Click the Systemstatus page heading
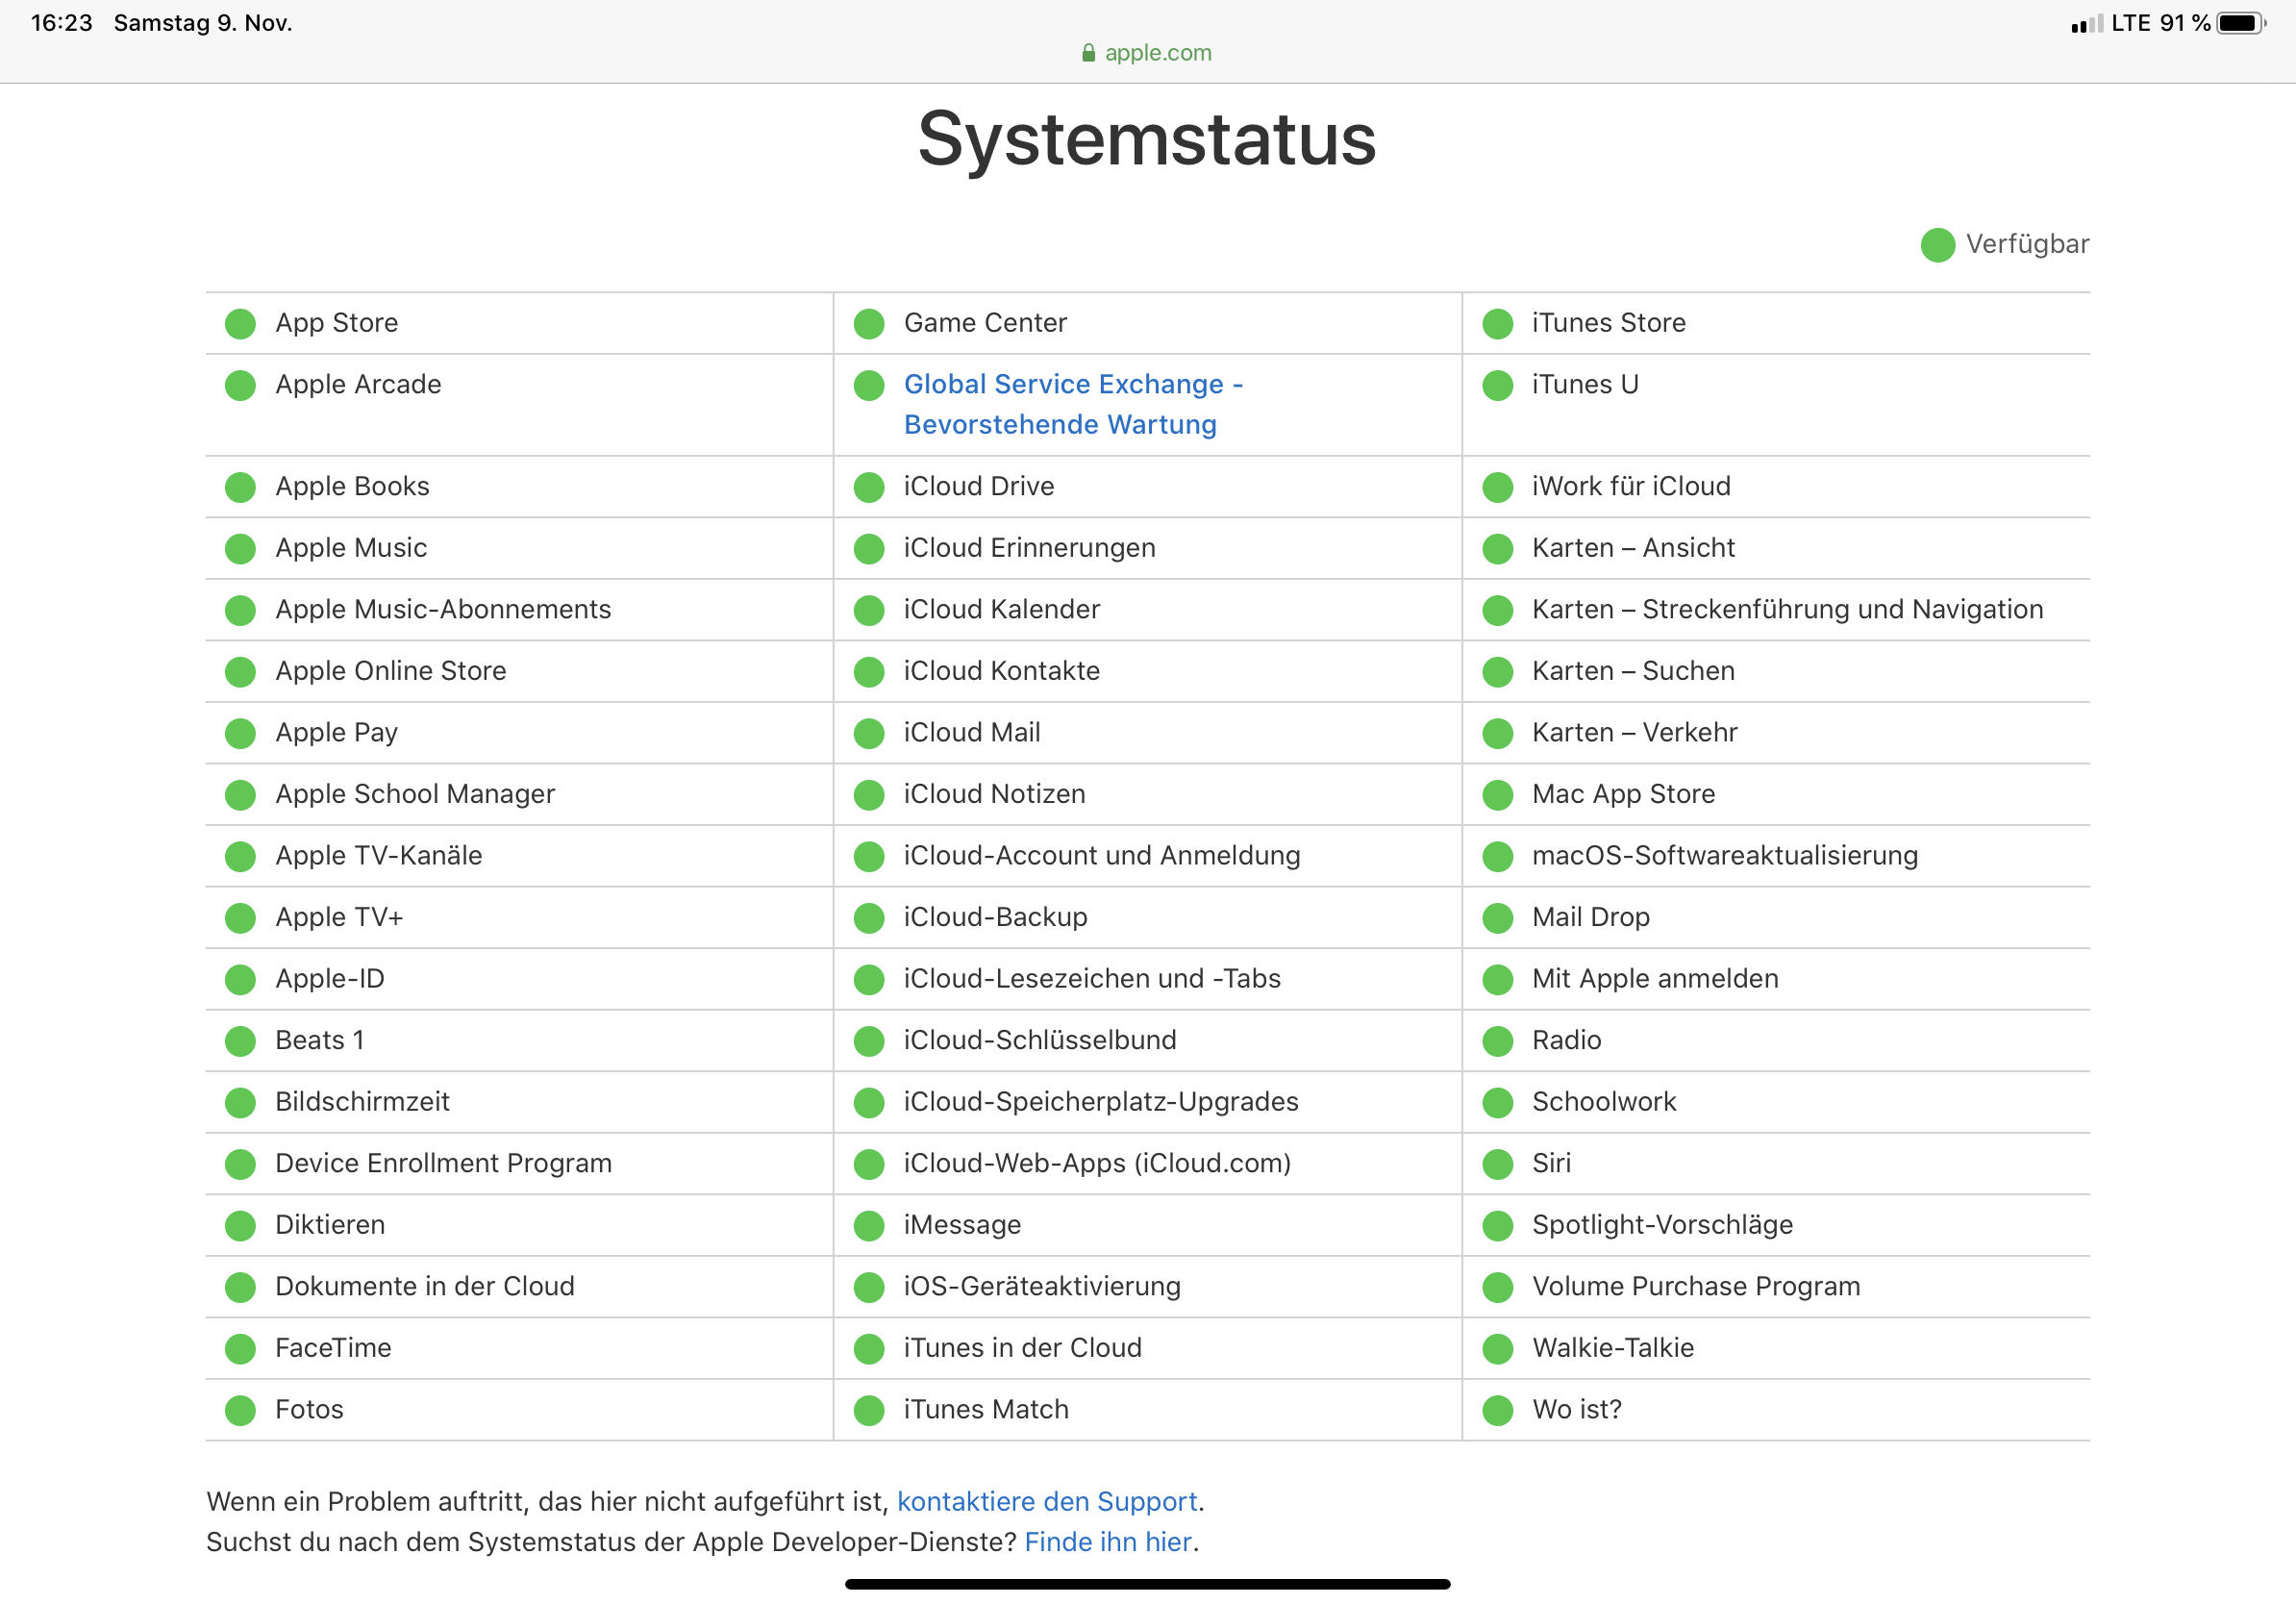2296x1604 pixels. (x=1147, y=139)
